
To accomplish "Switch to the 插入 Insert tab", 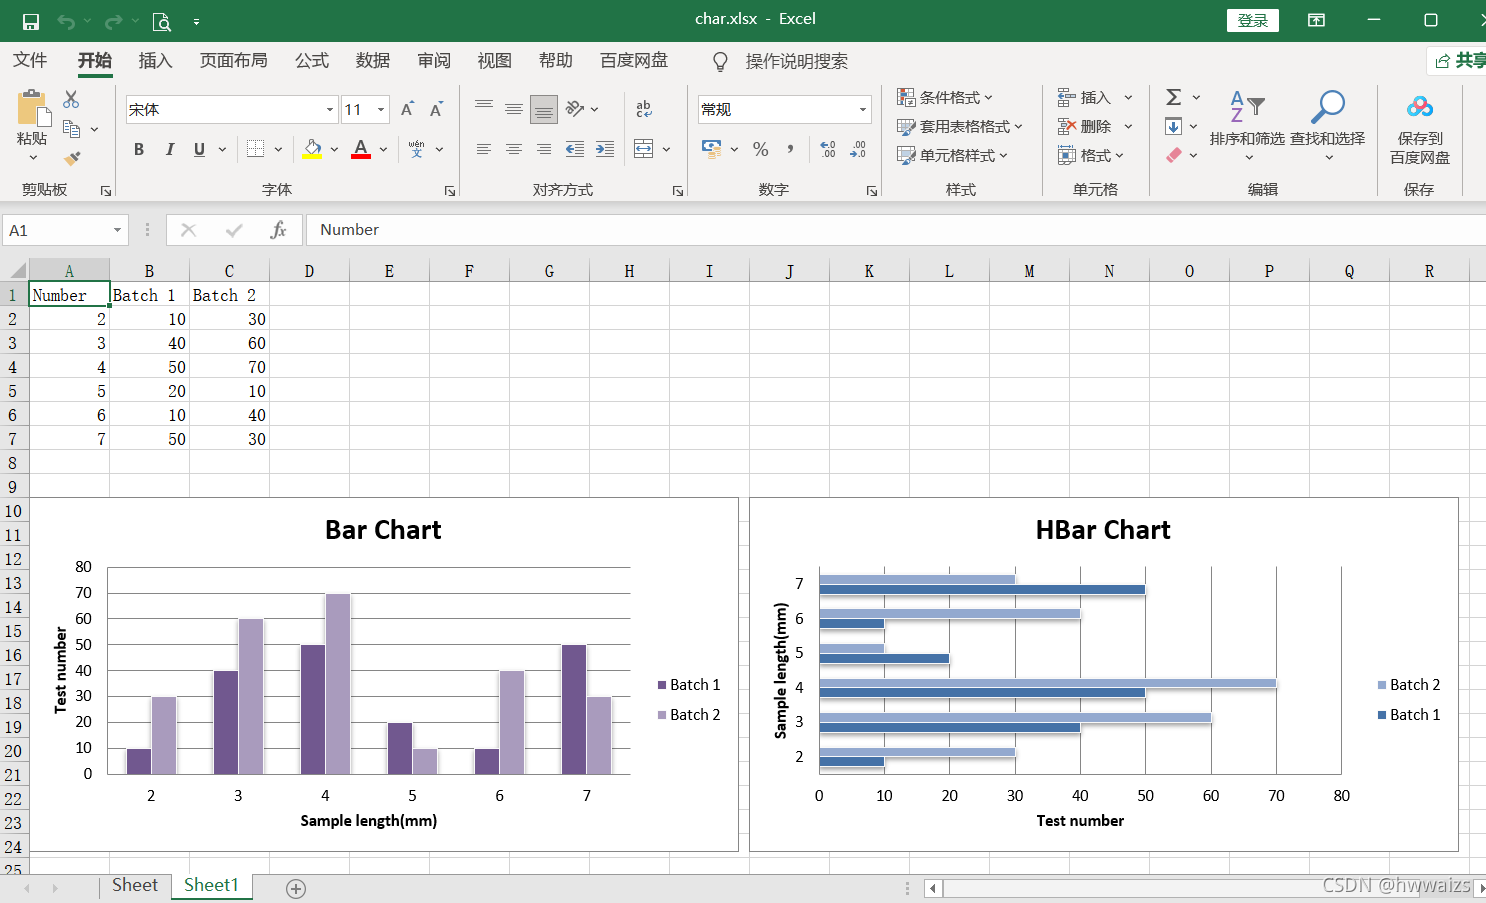I will pyautogui.click(x=155, y=60).
